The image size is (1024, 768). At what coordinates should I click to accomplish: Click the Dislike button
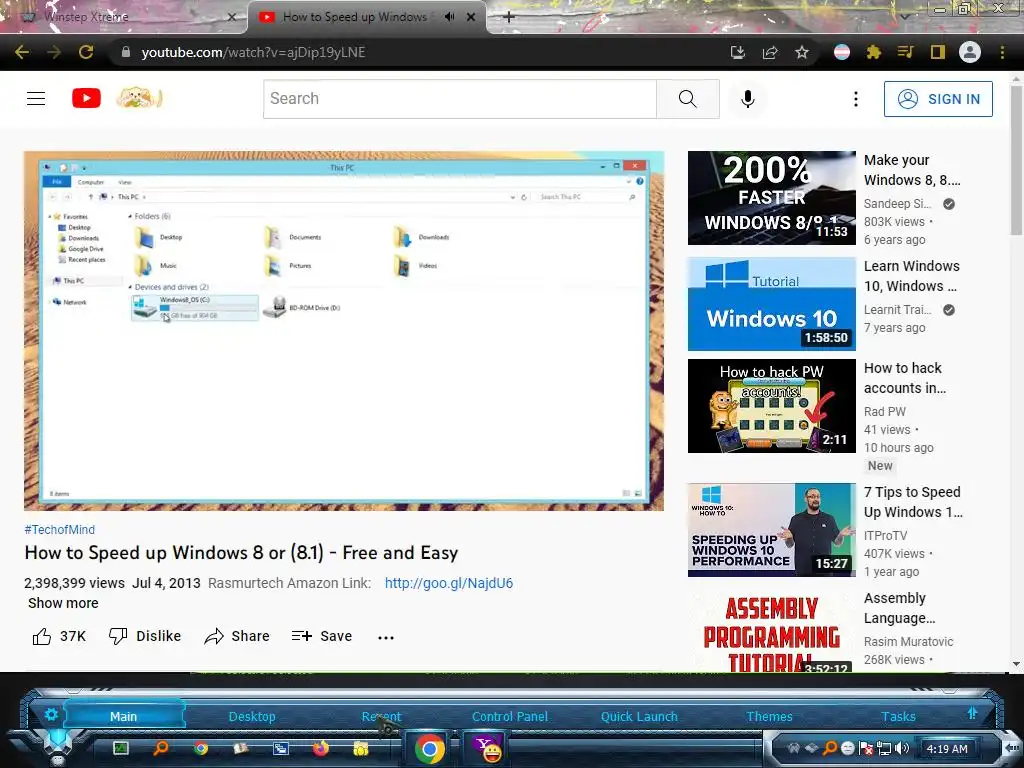pyautogui.click(x=145, y=636)
